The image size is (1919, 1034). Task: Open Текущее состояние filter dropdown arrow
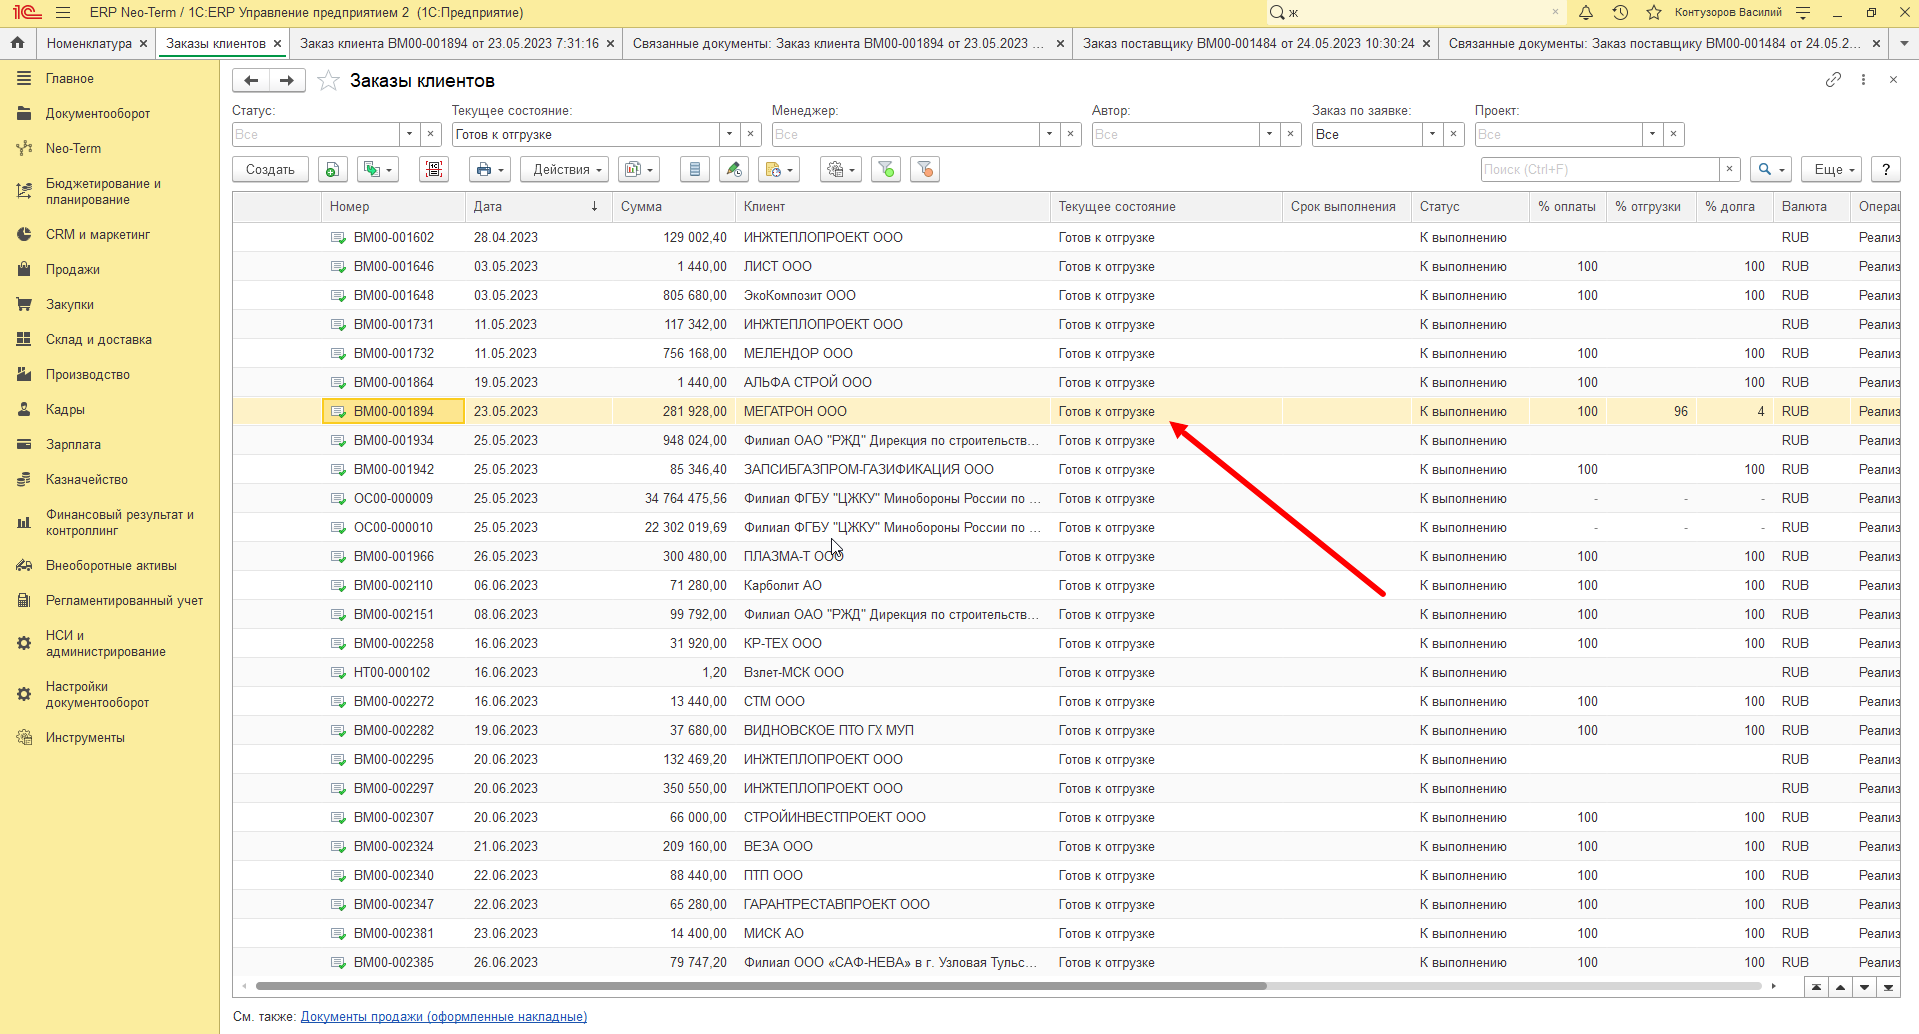[729, 134]
